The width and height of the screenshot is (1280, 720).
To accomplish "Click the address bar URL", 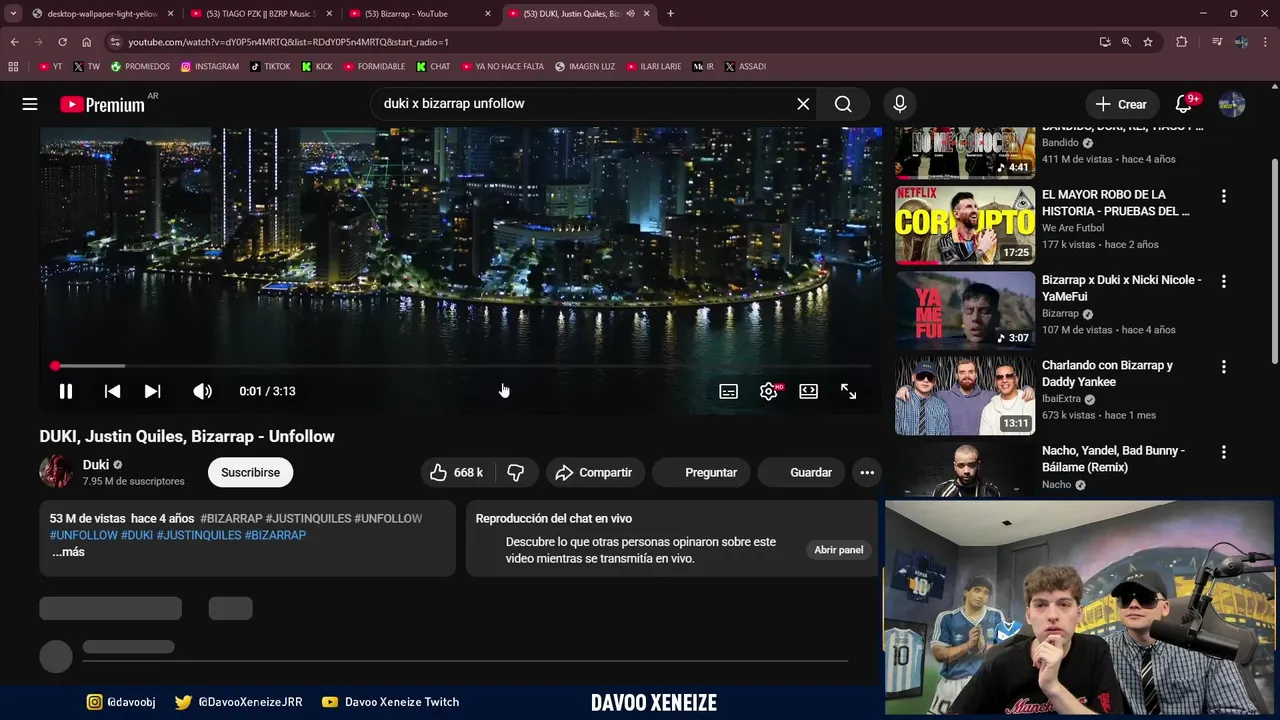I will (288, 42).
